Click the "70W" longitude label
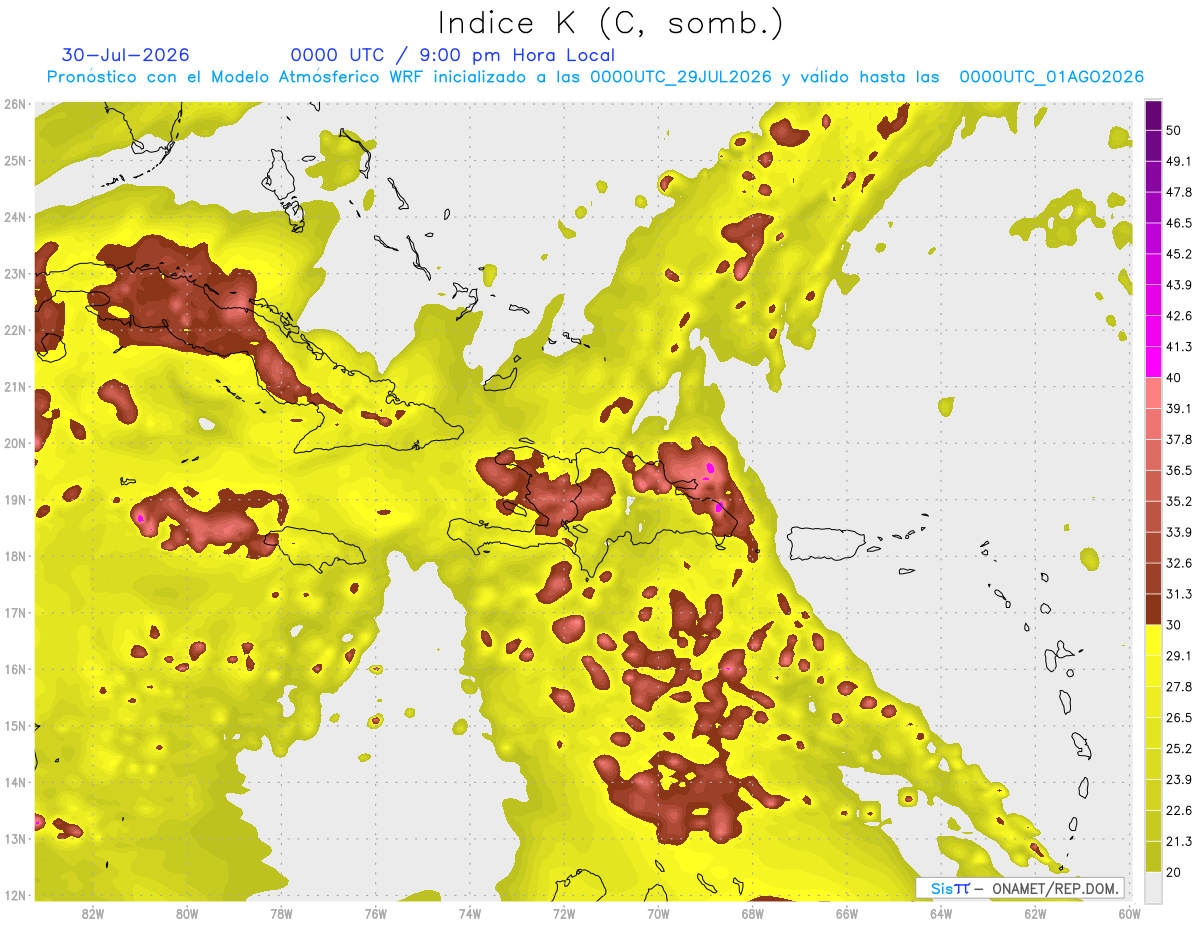The height and width of the screenshot is (927, 1200). pyautogui.click(x=658, y=914)
